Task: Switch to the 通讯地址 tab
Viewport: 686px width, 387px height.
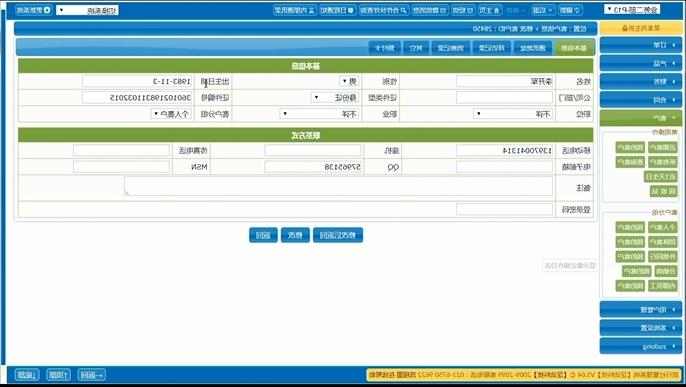Action: 532,48
